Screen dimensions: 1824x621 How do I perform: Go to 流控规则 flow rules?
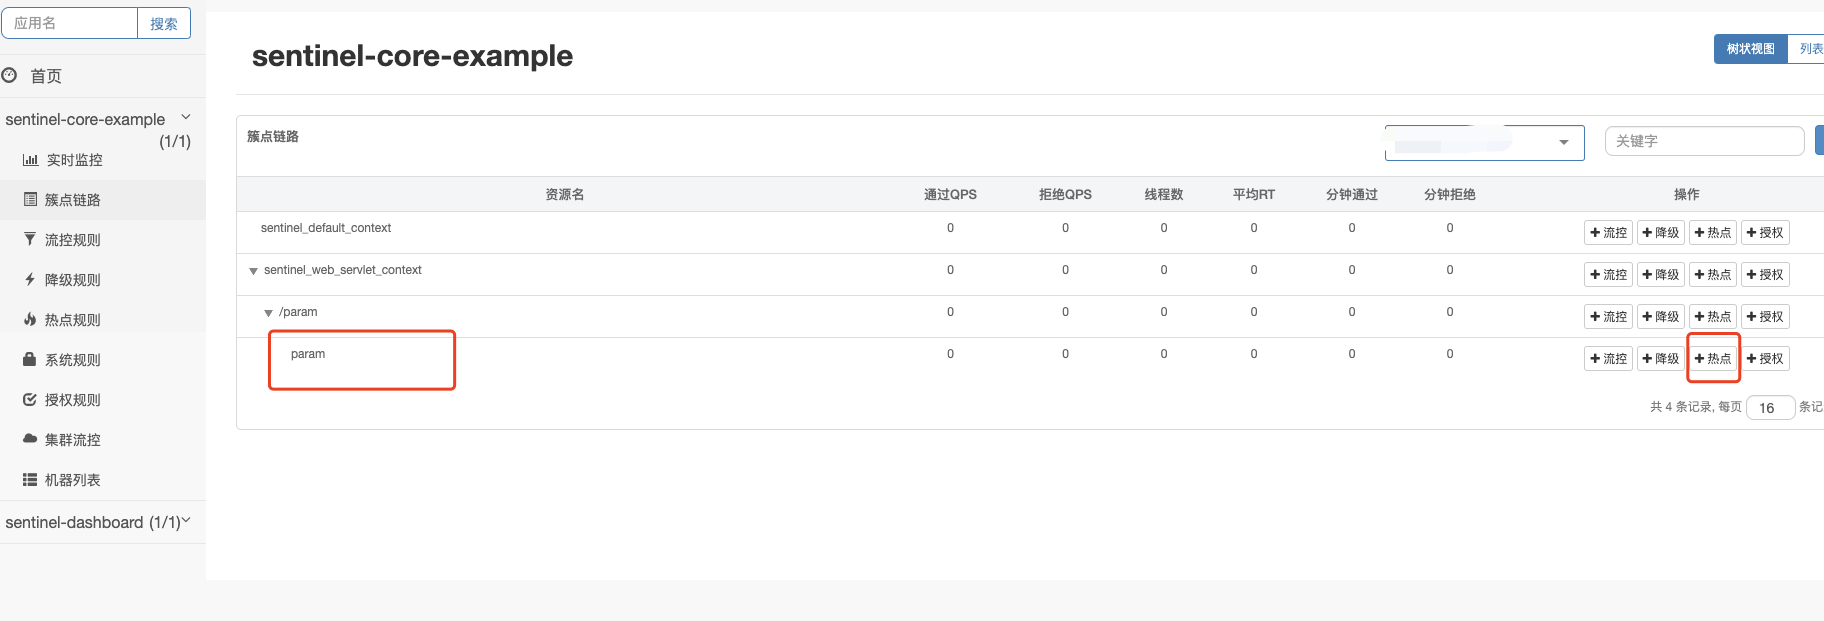click(73, 240)
